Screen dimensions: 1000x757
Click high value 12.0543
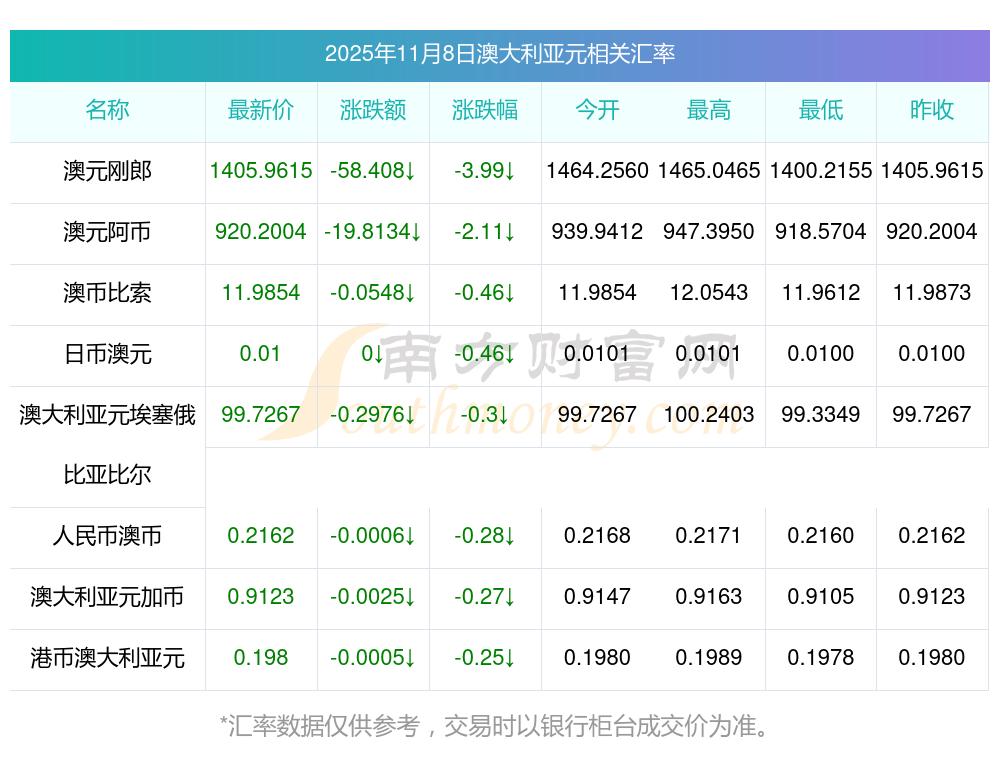(709, 292)
